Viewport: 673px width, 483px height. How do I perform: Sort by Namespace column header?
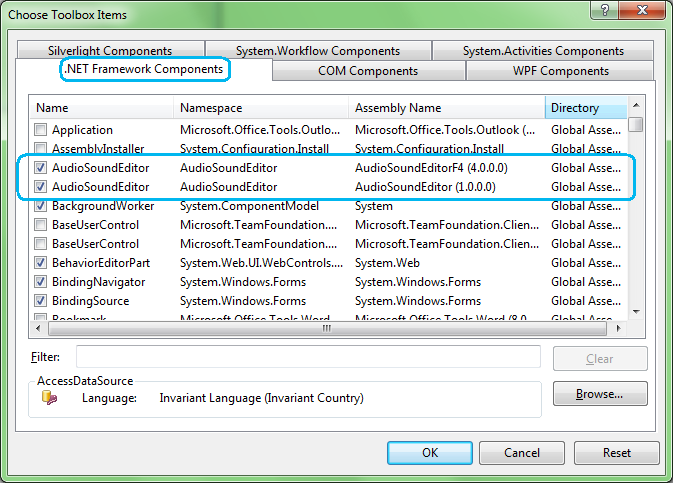click(261, 108)
